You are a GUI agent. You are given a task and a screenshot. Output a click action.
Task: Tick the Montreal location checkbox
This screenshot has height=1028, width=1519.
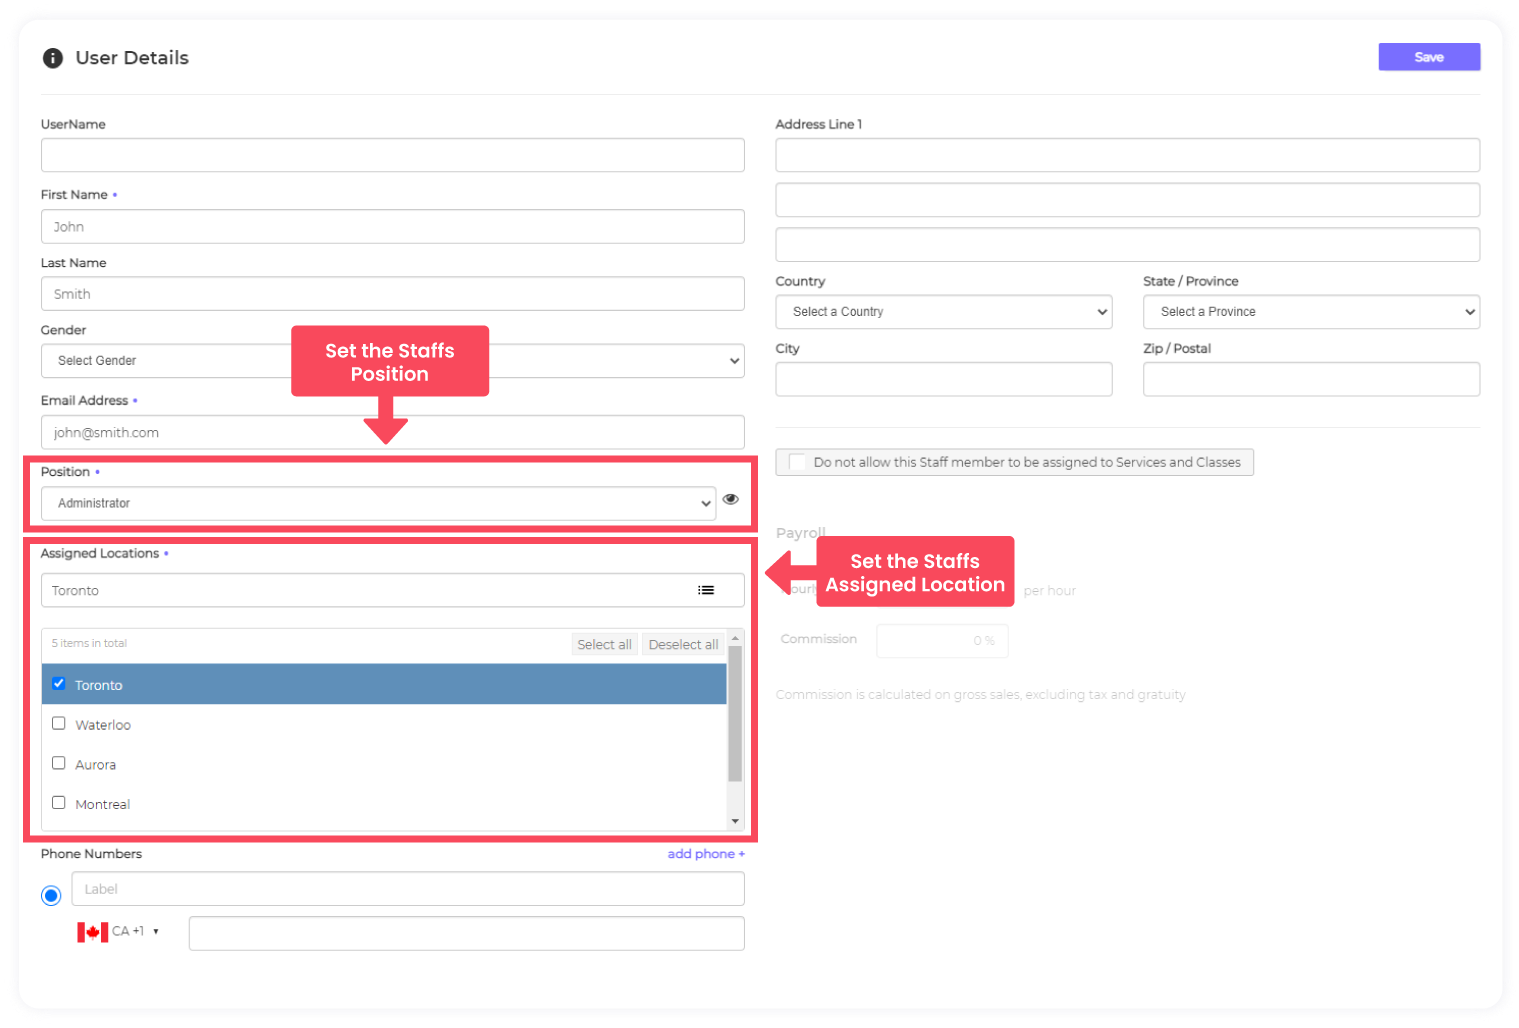[x=59, y=803]
